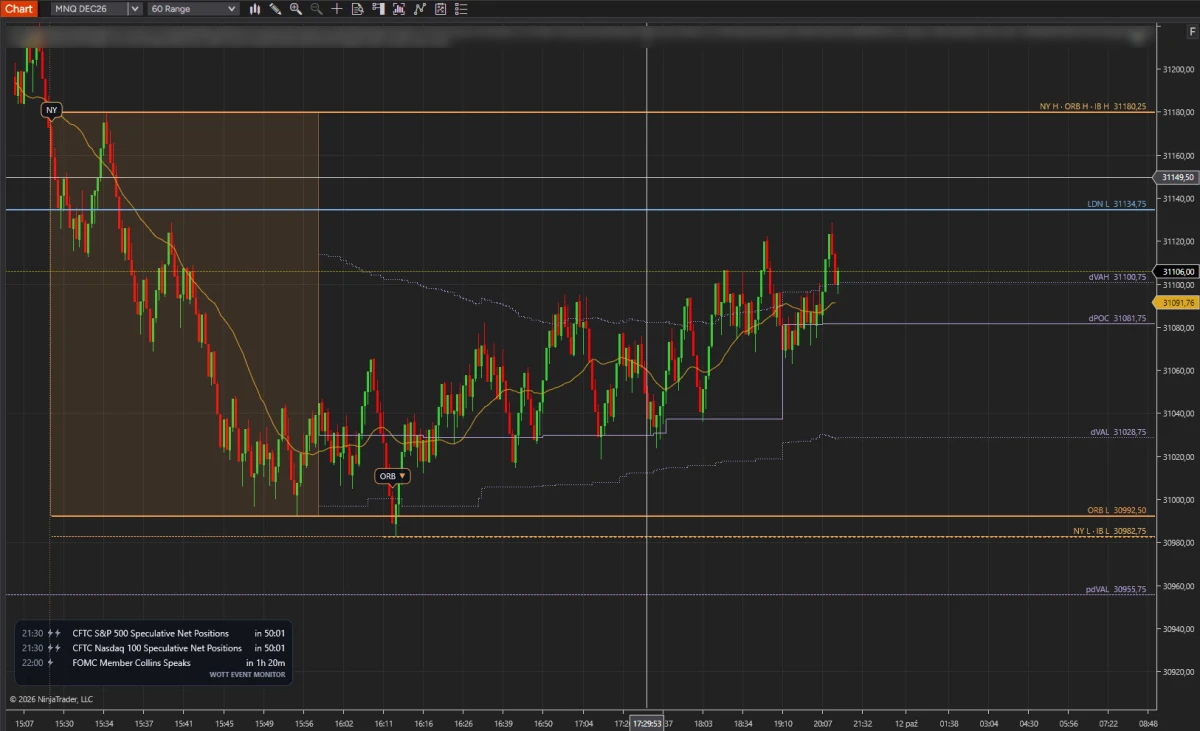Click the FOMC Member Collins Speaks event
The height and width of the screenshot is (731, 1200).
tap(154, 663)
